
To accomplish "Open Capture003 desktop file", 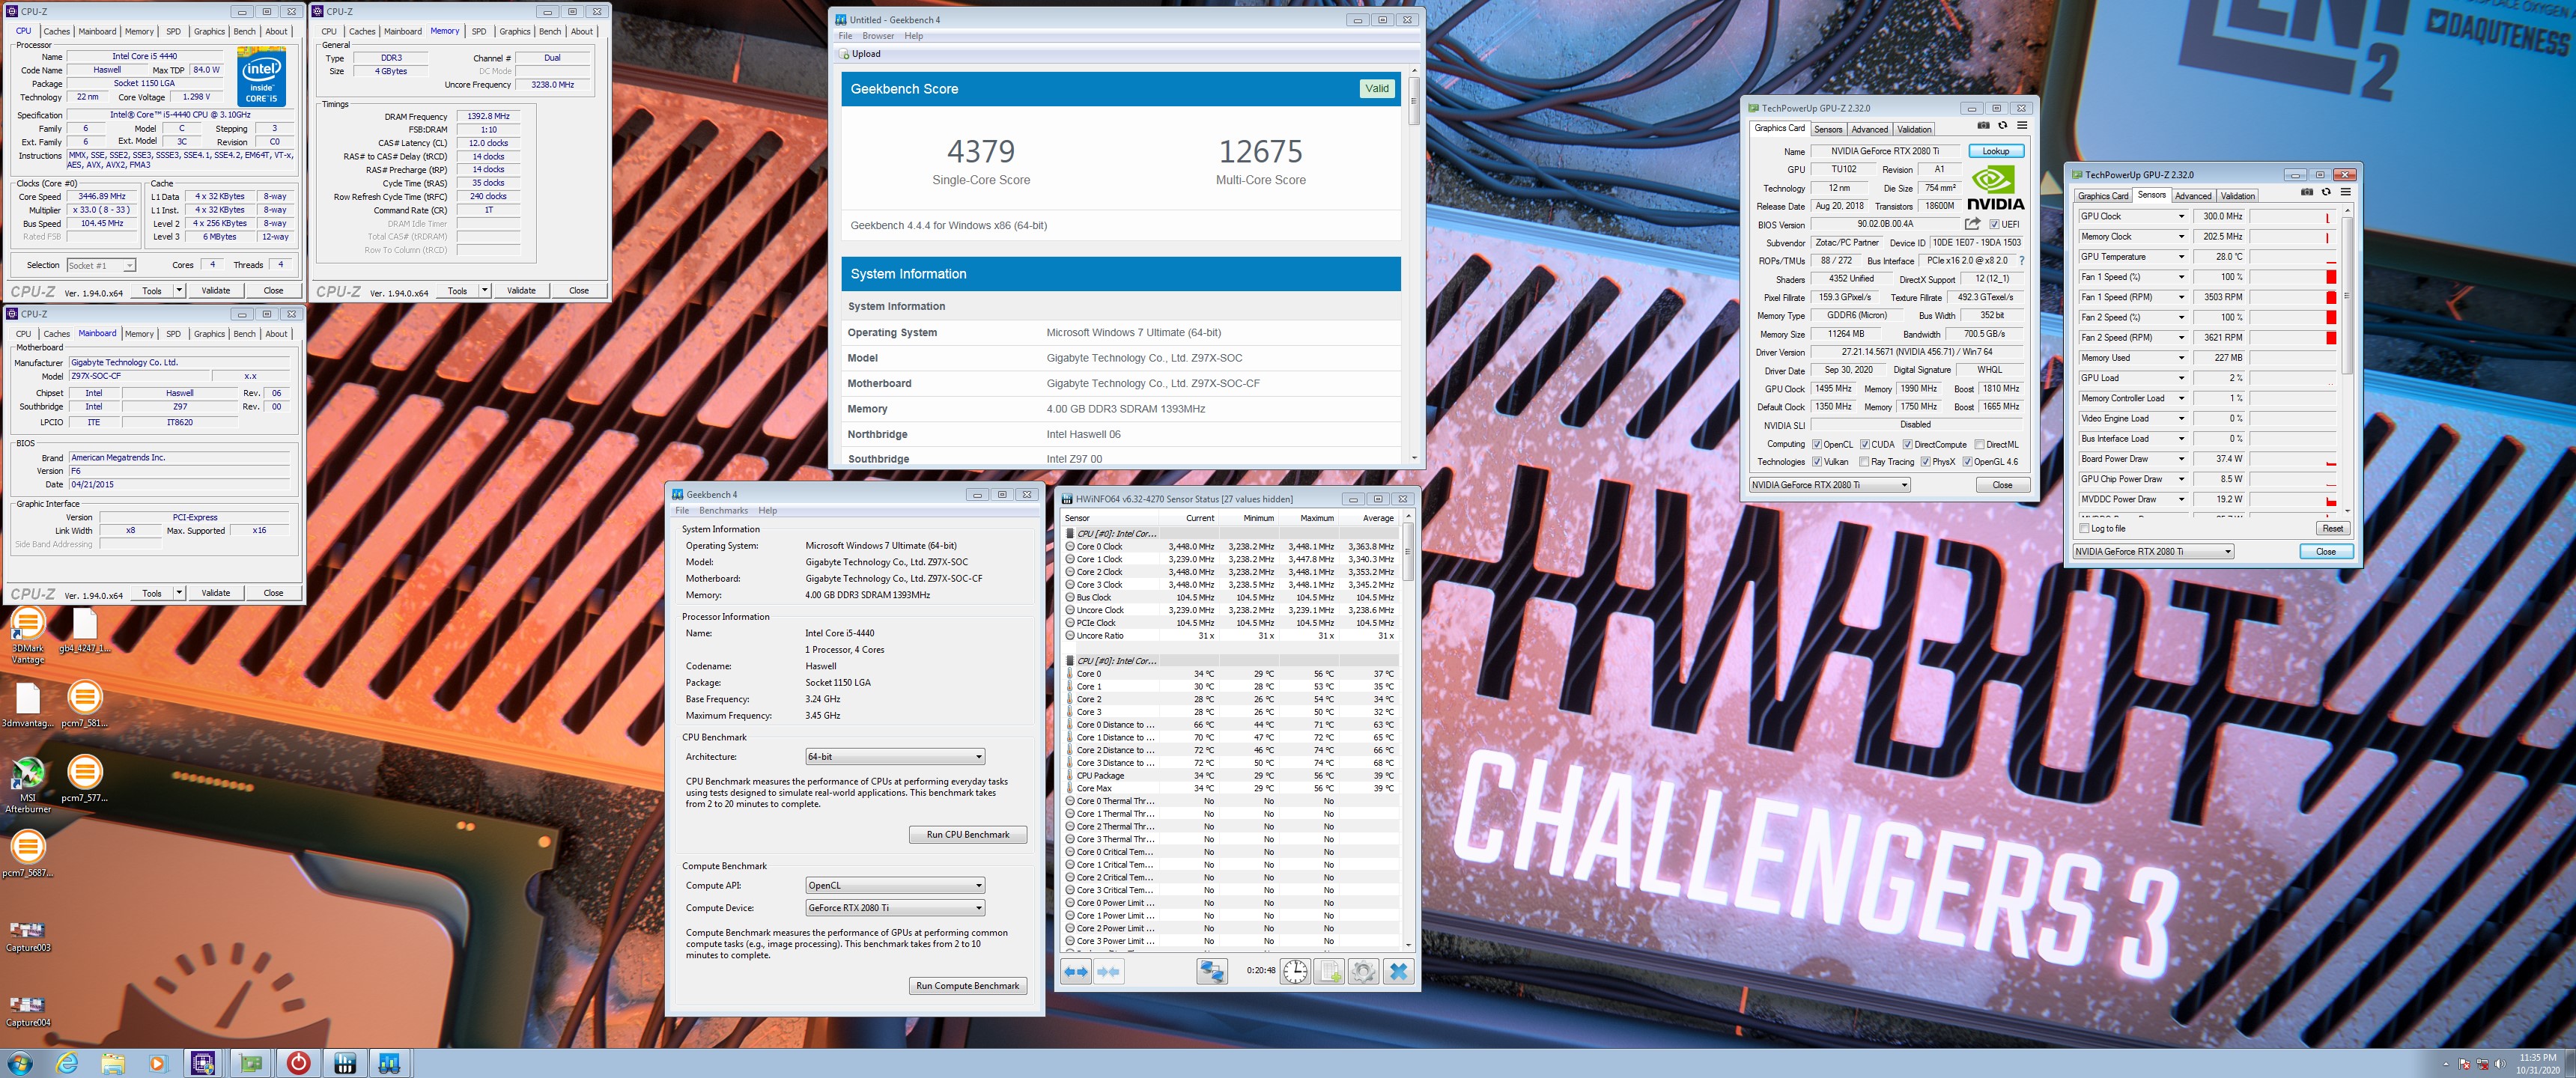I will 28,936.
